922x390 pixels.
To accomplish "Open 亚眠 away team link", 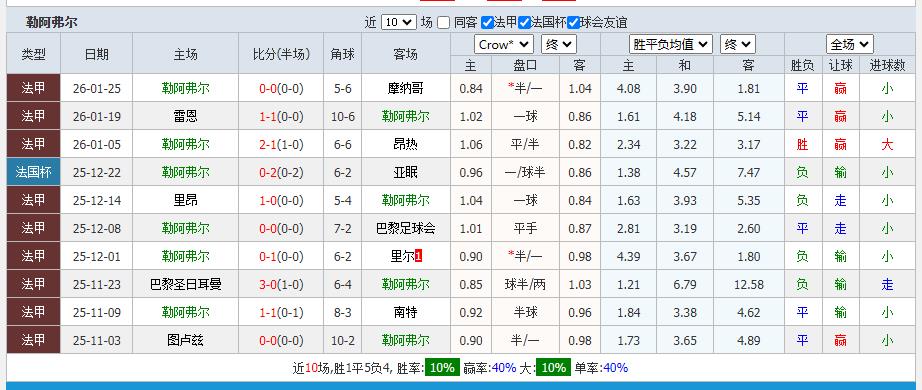I will coord(406,172).
